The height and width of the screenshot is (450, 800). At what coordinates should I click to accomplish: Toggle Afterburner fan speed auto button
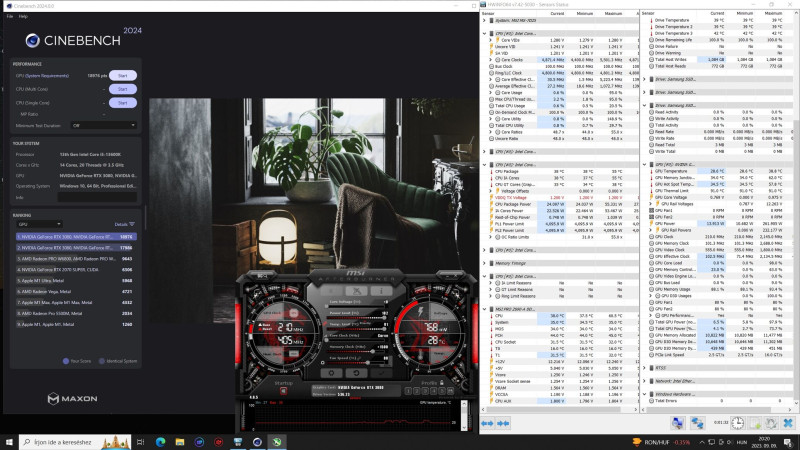click(x=389, y=361)
